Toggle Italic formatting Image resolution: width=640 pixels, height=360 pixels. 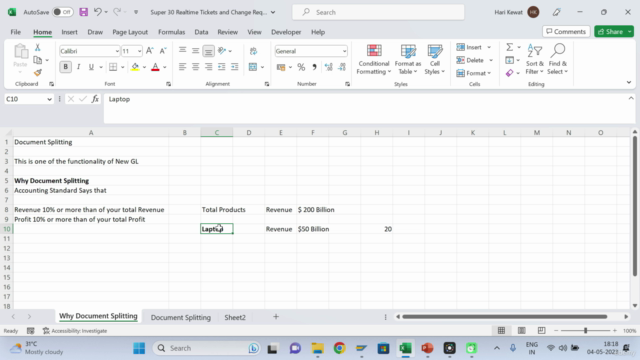pos(78,67)
